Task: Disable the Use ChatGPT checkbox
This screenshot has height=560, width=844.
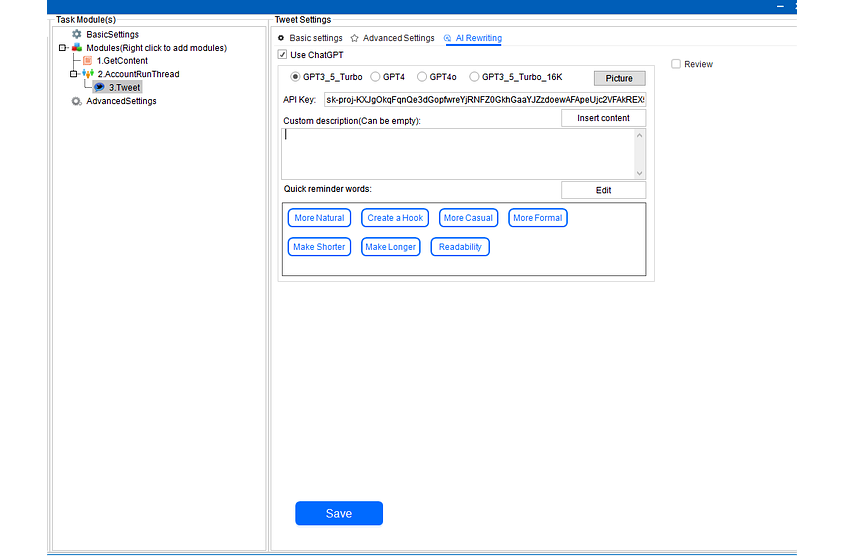Action: click(282, 55)
